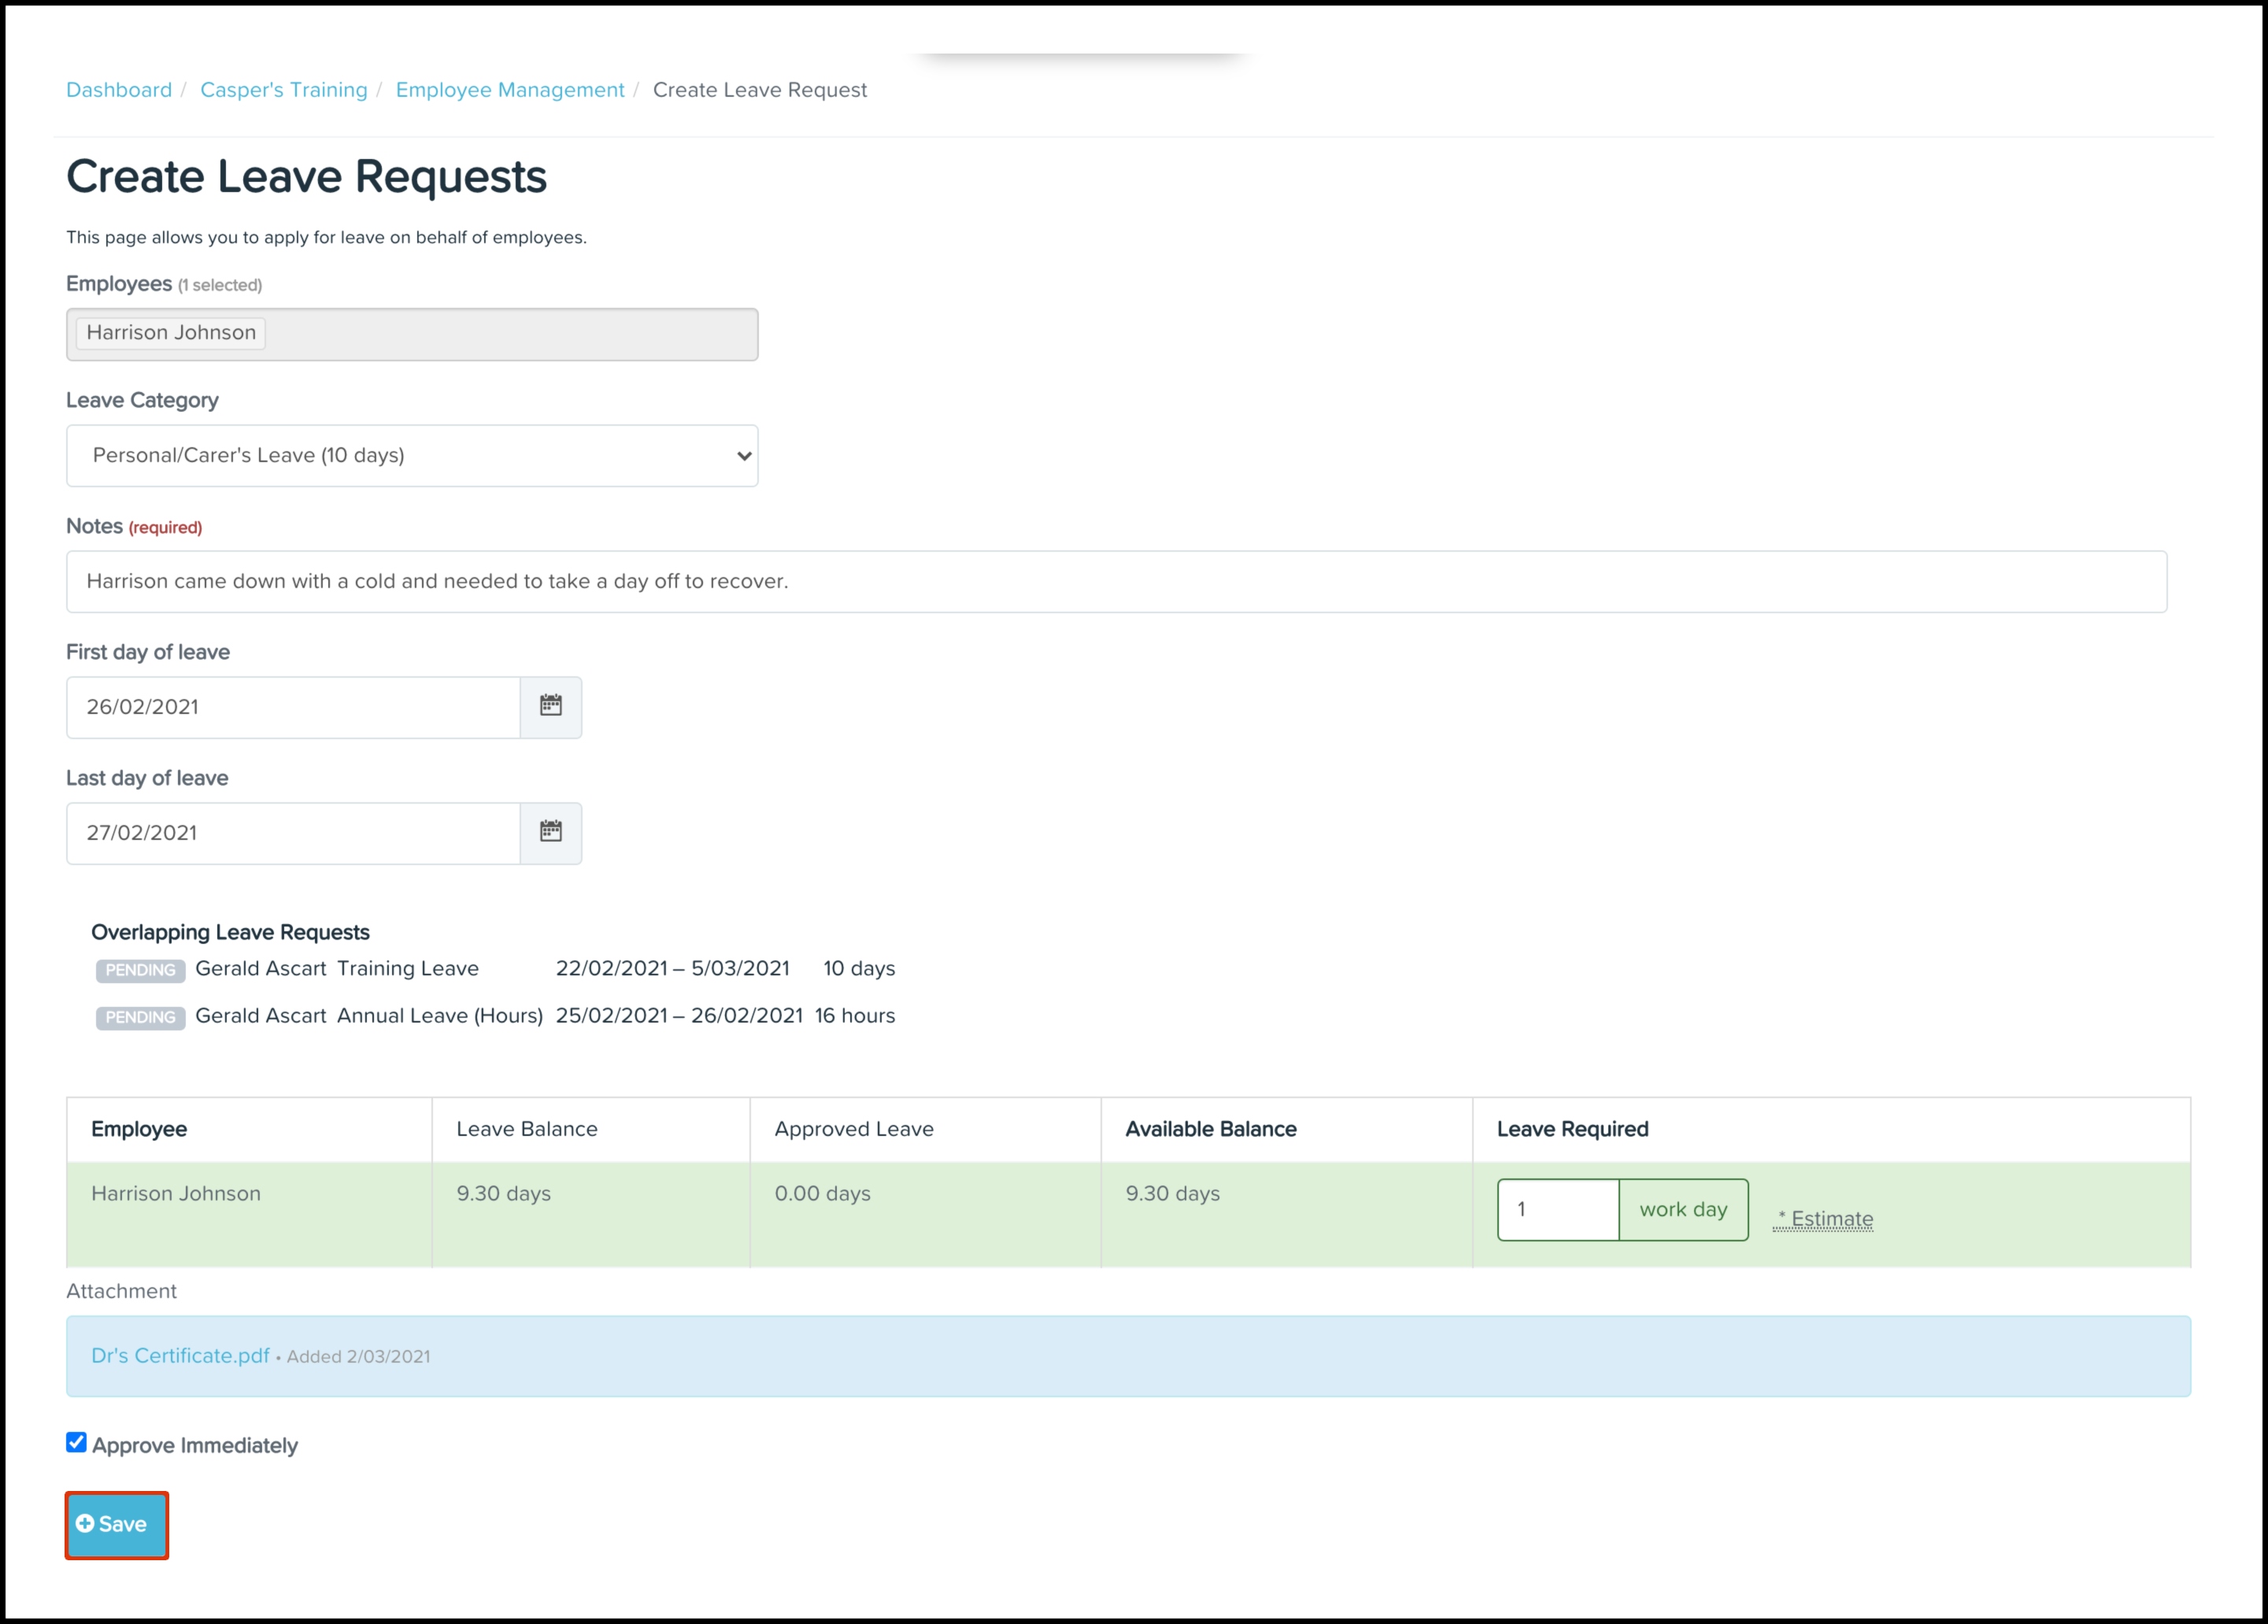Select the Harrison Johnson employee tag

171,333
